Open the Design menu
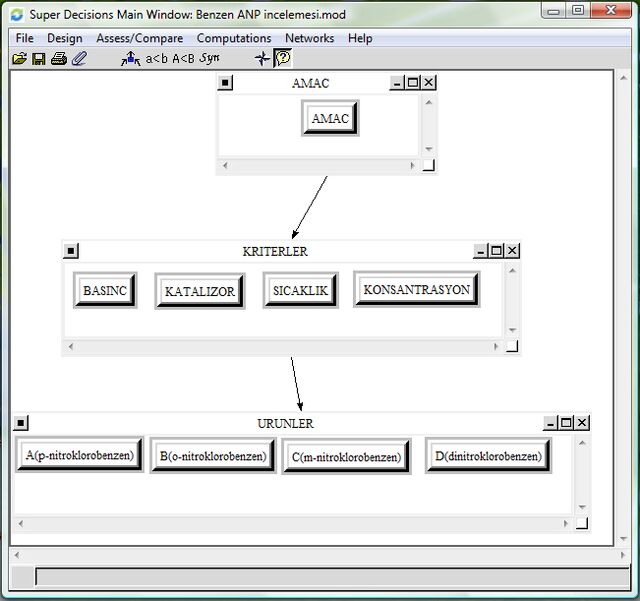 click(65, 38)
